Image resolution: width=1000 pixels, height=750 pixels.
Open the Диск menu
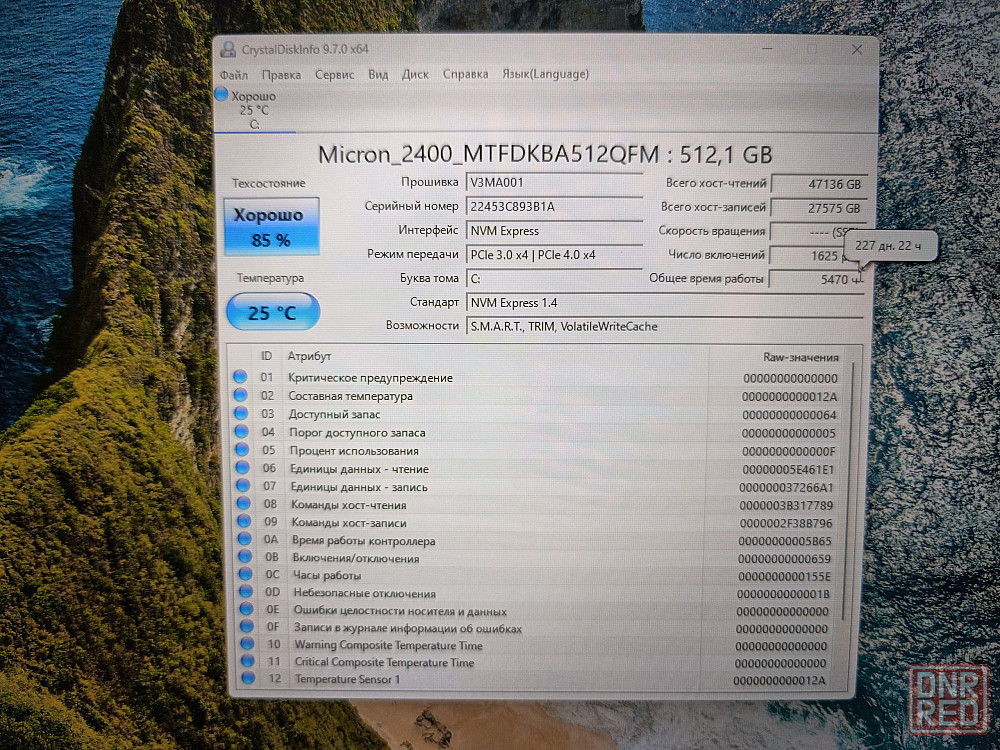[x=415, y=74]
